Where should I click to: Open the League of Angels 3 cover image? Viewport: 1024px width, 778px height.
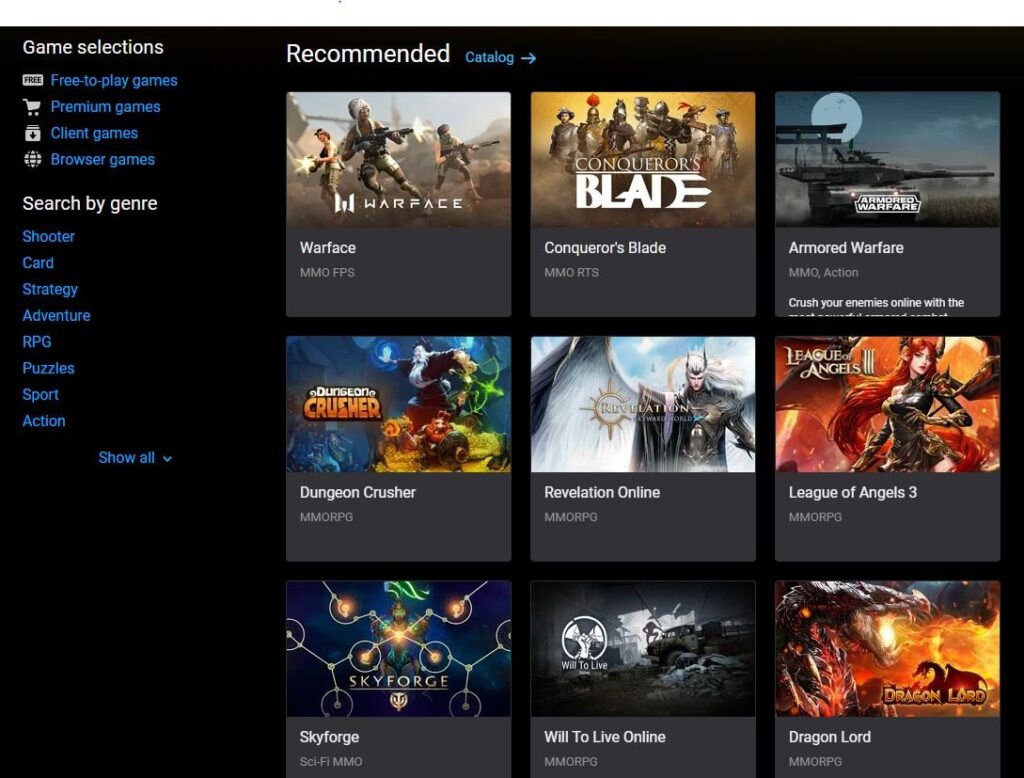[x=888, y=404]
